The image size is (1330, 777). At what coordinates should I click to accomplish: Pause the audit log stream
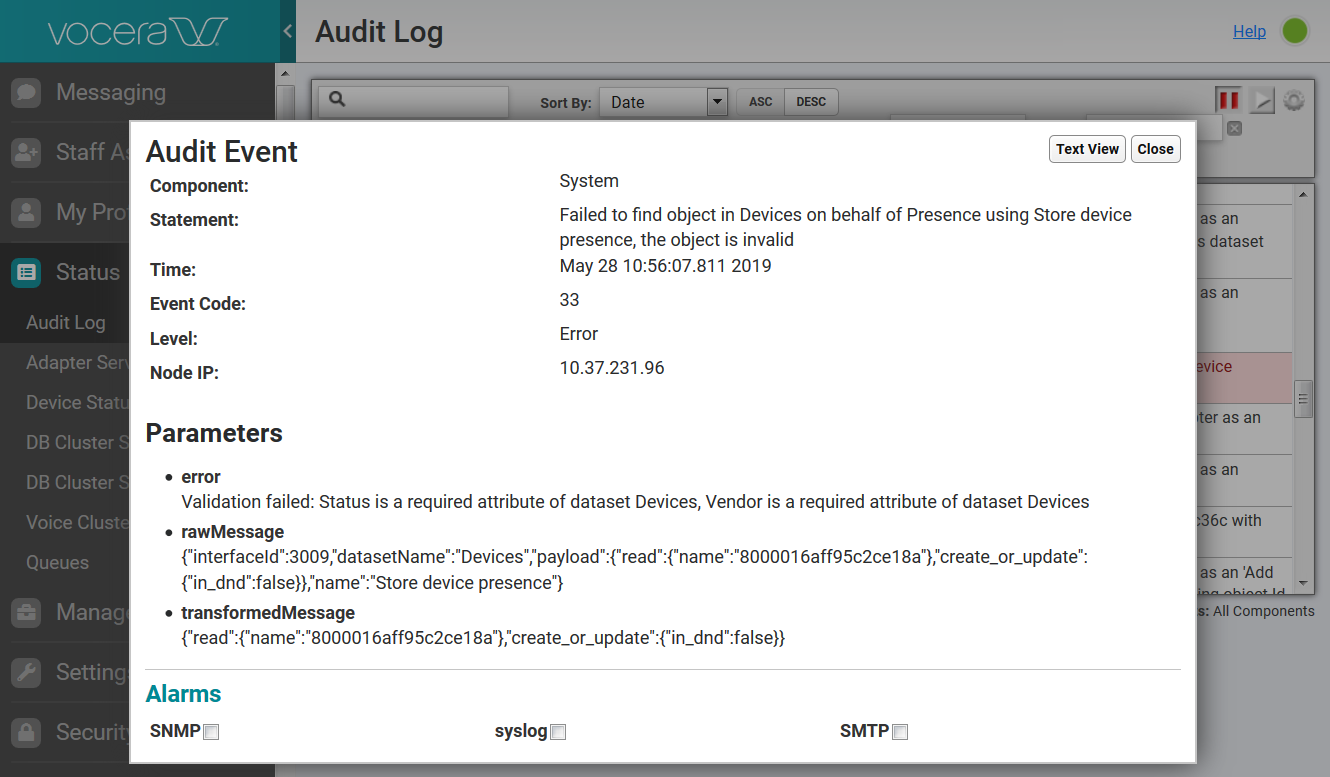(x=1228, y=100)
